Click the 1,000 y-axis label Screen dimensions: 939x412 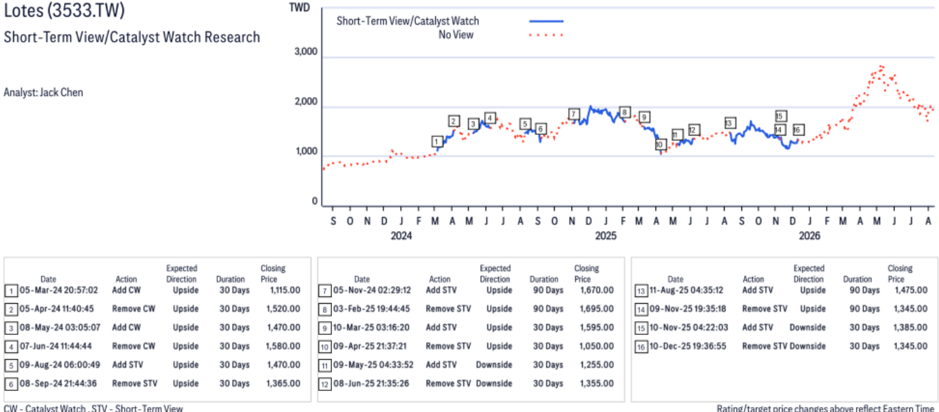305,152
